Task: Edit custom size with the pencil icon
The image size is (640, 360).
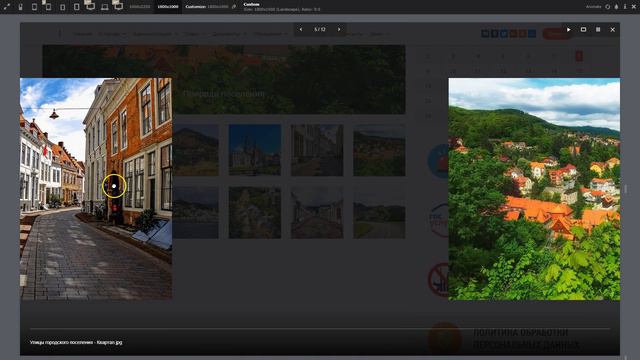Action: [x=234, y=7]
